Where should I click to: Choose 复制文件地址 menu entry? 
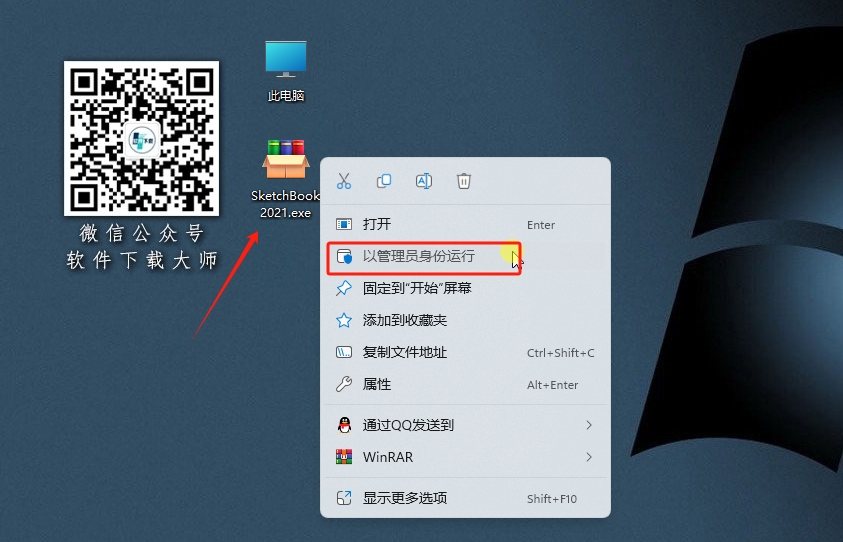(x=465, y=353)
